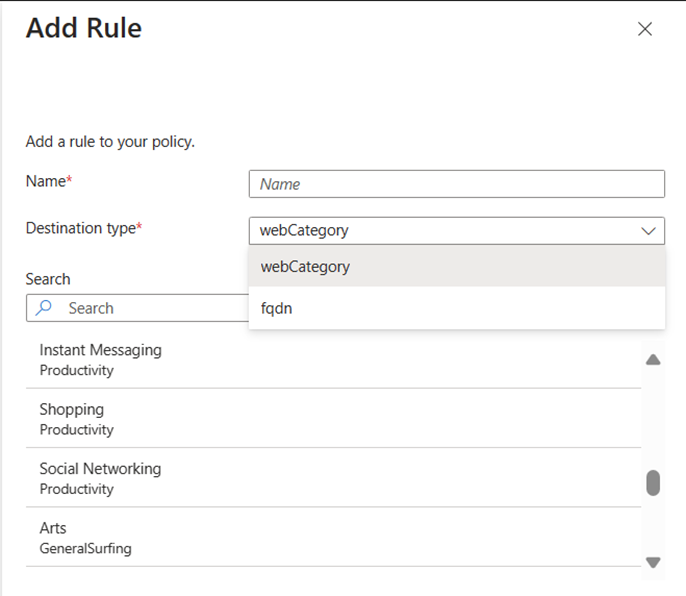This screenshot has width=686, height=596.
Task: Choose webCategory option from the dropdown list
Action: coord(456,267)
